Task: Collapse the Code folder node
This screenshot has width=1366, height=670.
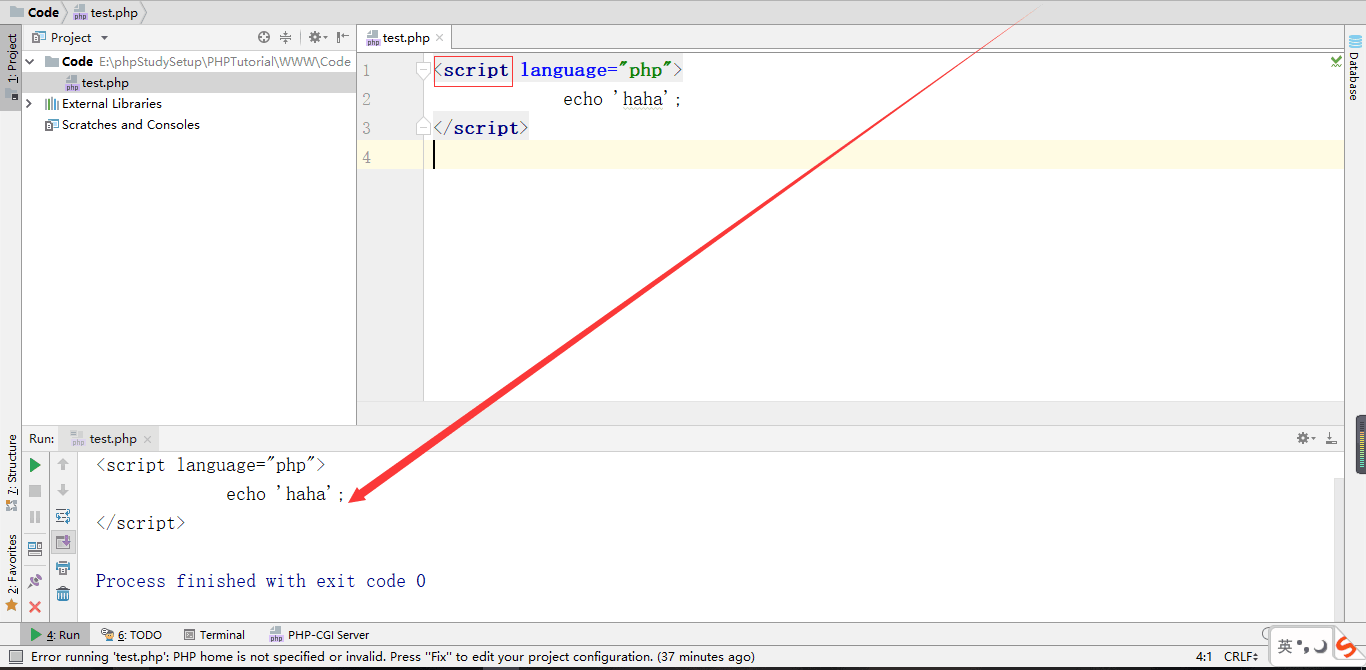Action: point(30,61)
